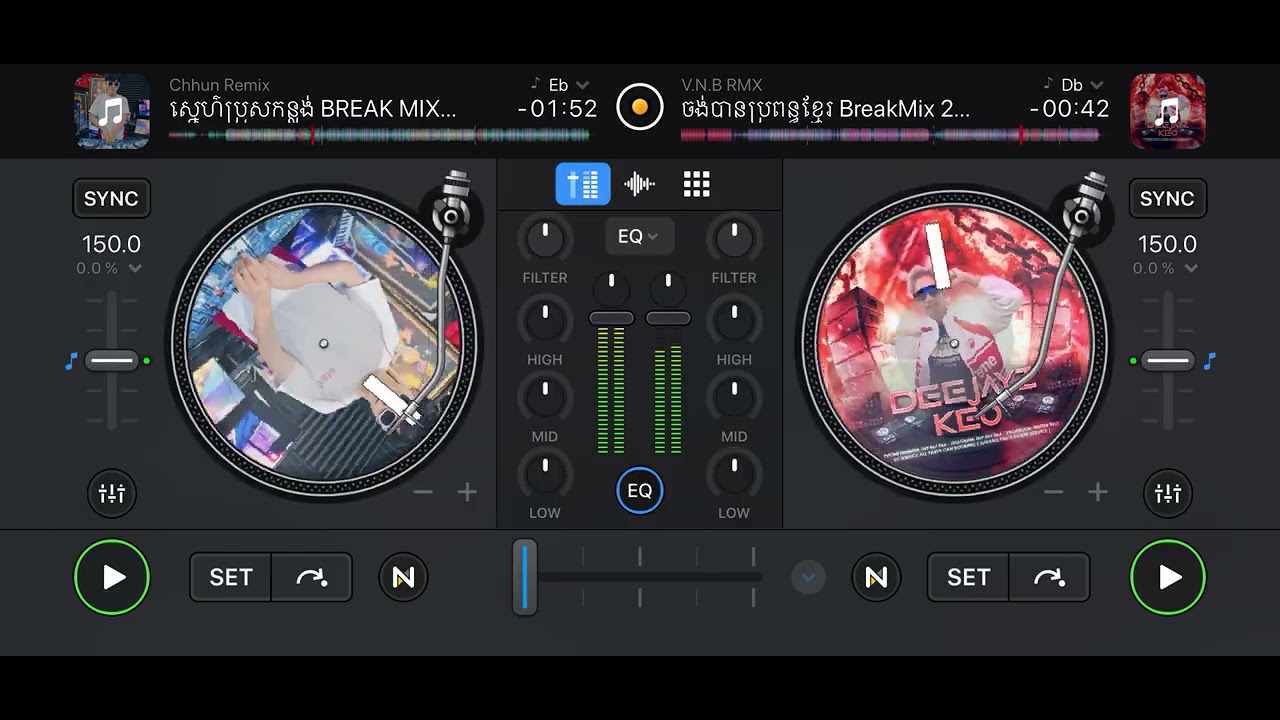Click the left FILTER knob
This screenshot has height=720, width=1280.
[545, 240]
